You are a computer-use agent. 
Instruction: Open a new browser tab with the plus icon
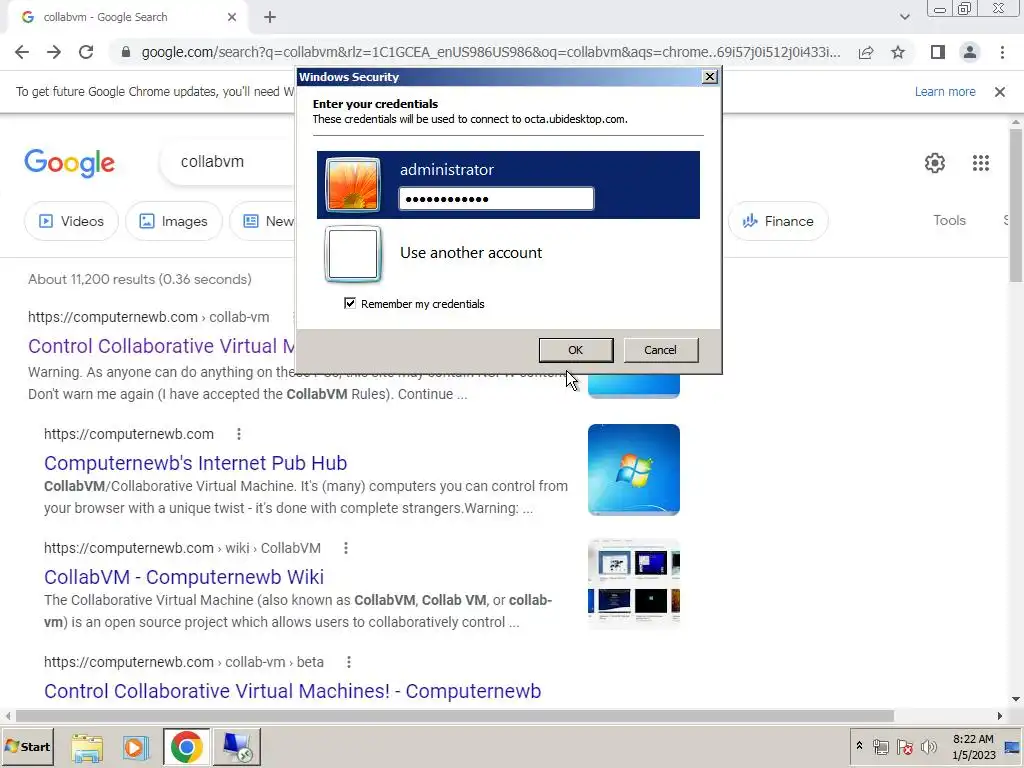(270, 17)
